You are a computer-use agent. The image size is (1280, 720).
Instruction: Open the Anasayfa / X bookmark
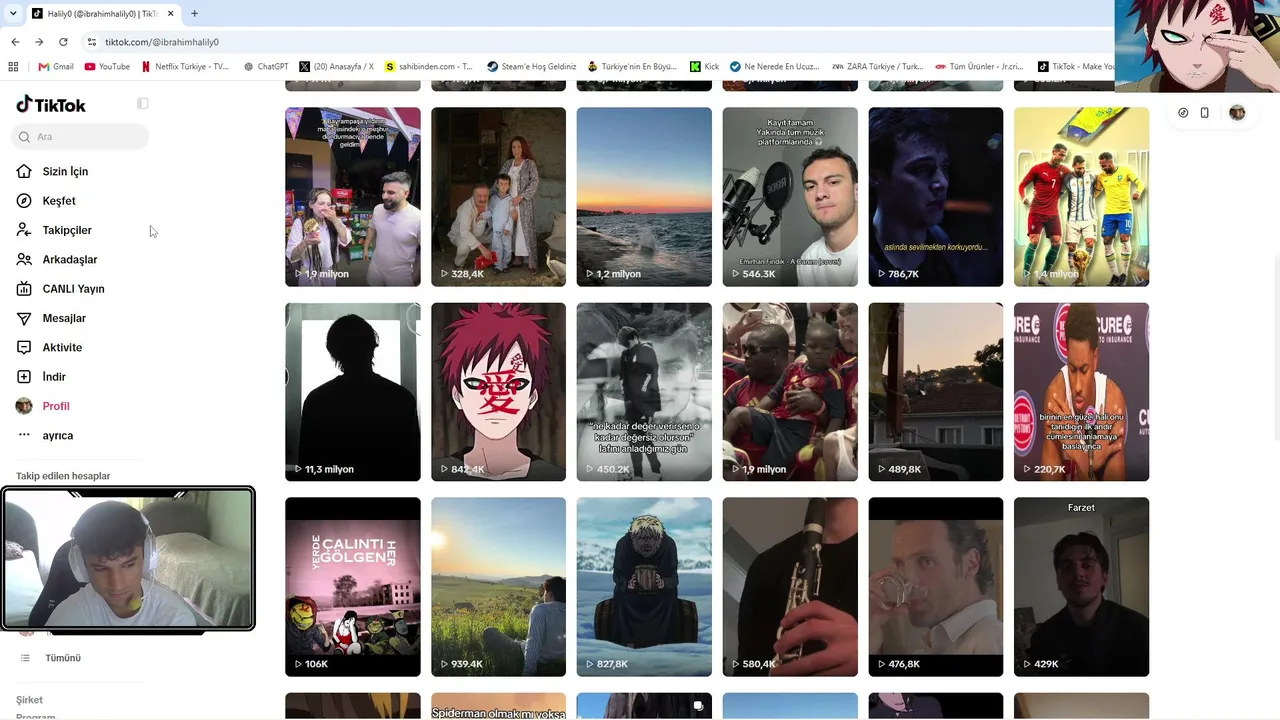(x=336, y=67)
